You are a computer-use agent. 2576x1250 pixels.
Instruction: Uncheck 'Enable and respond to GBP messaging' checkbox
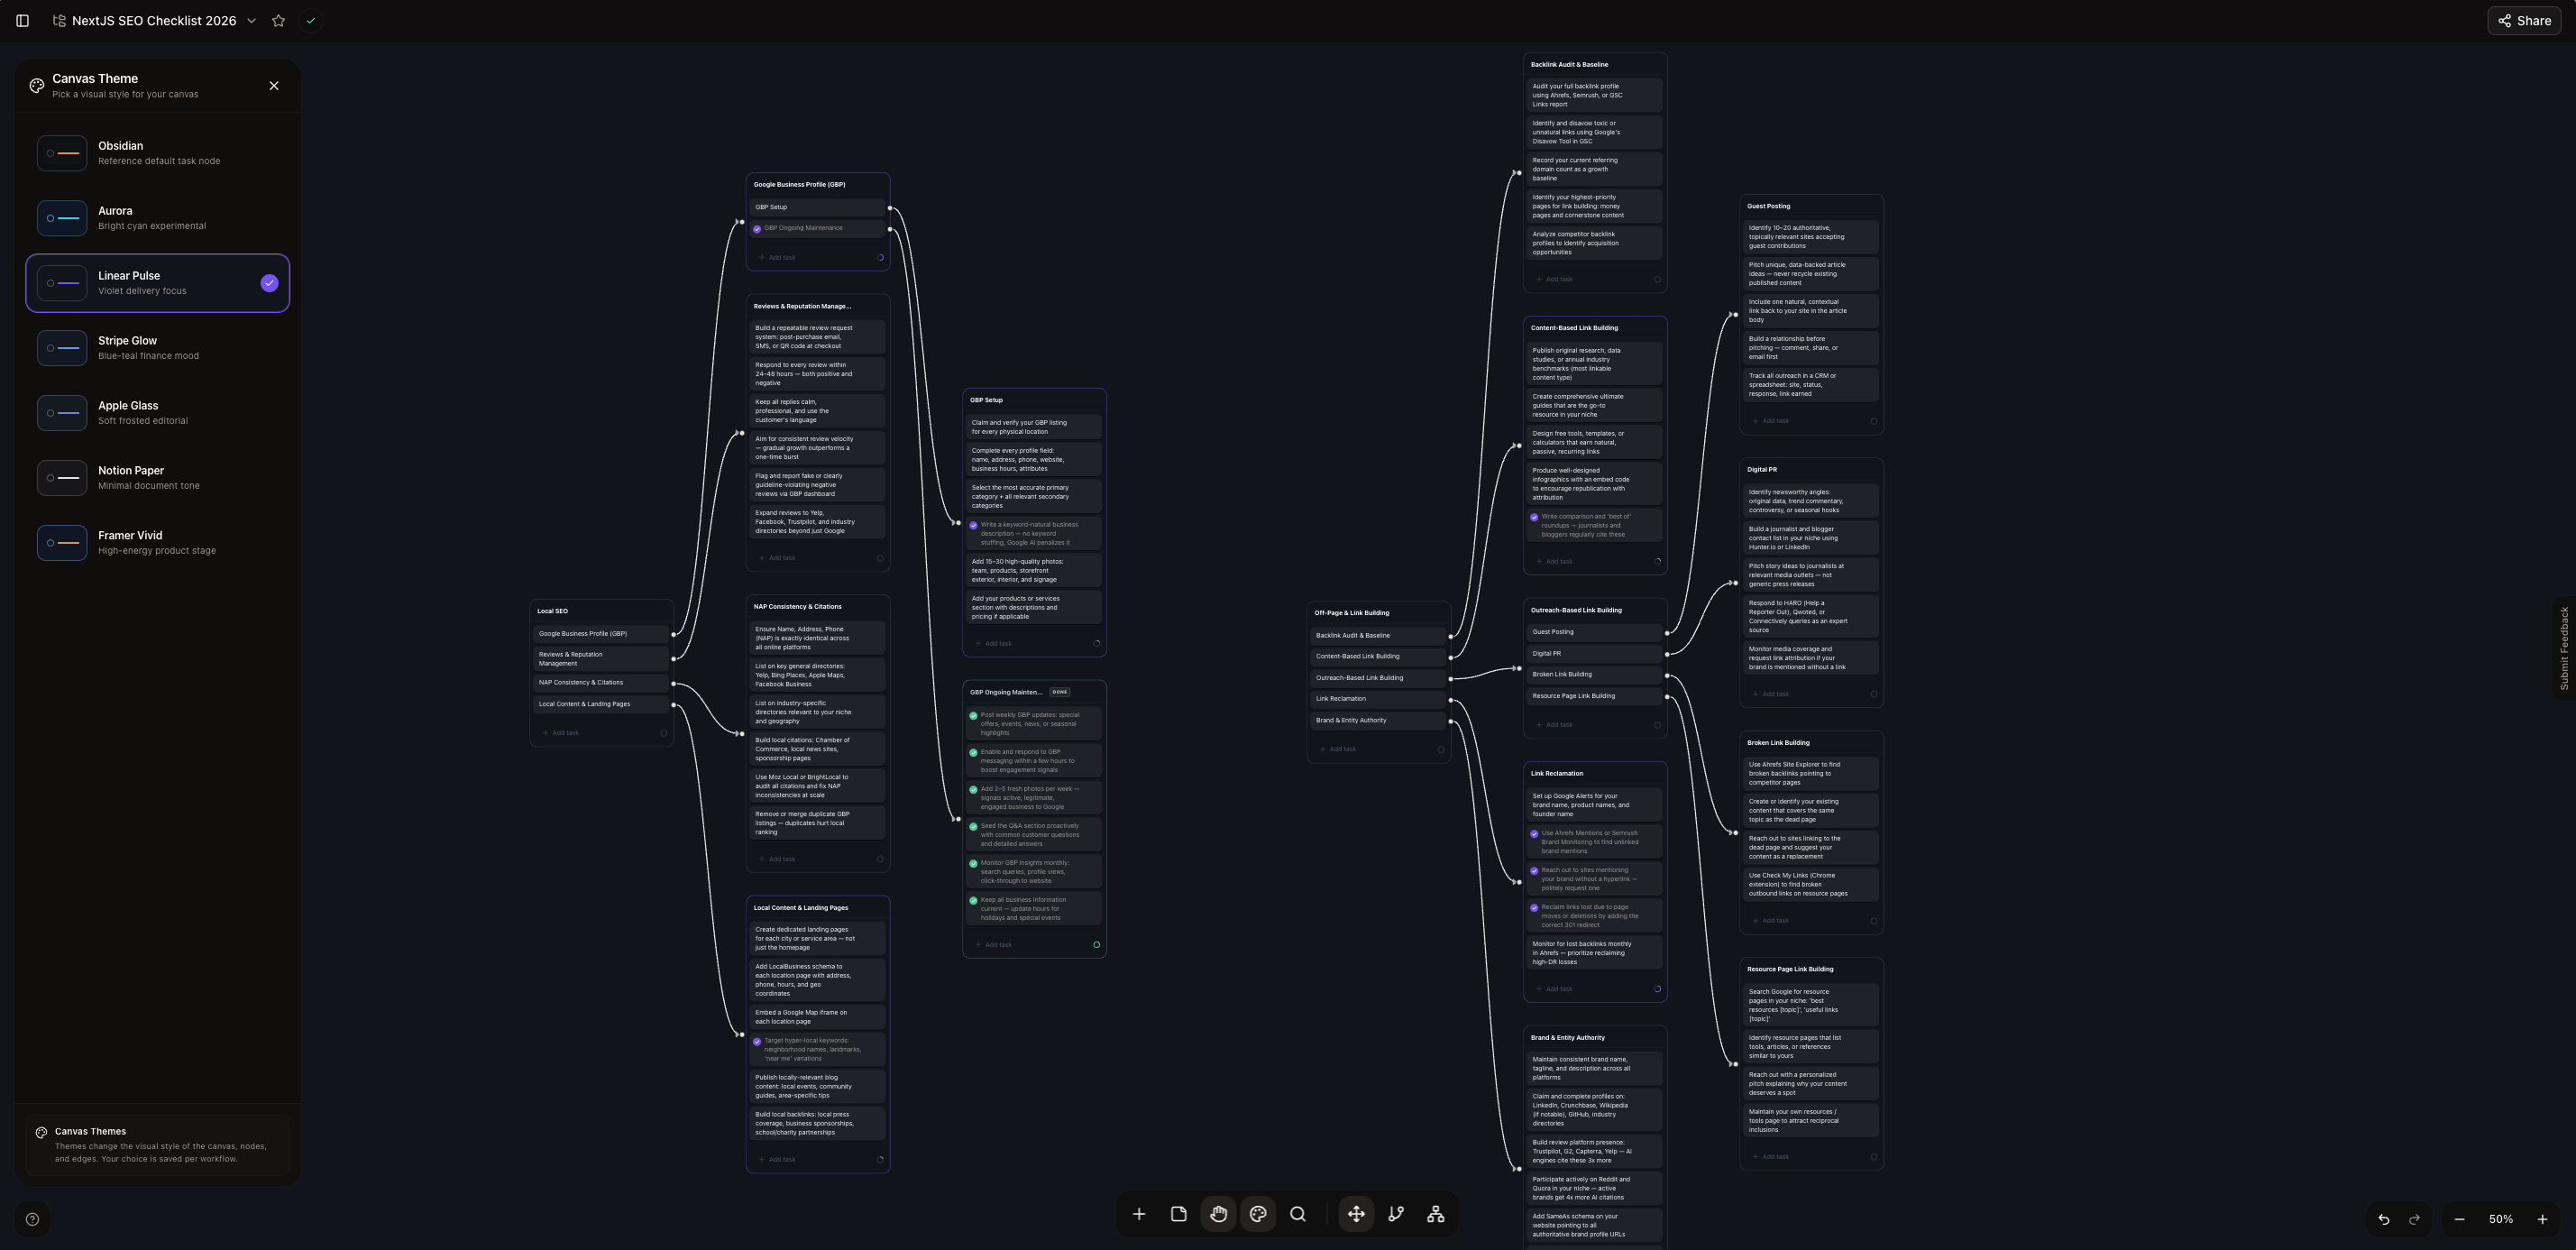tap(973, 753)
